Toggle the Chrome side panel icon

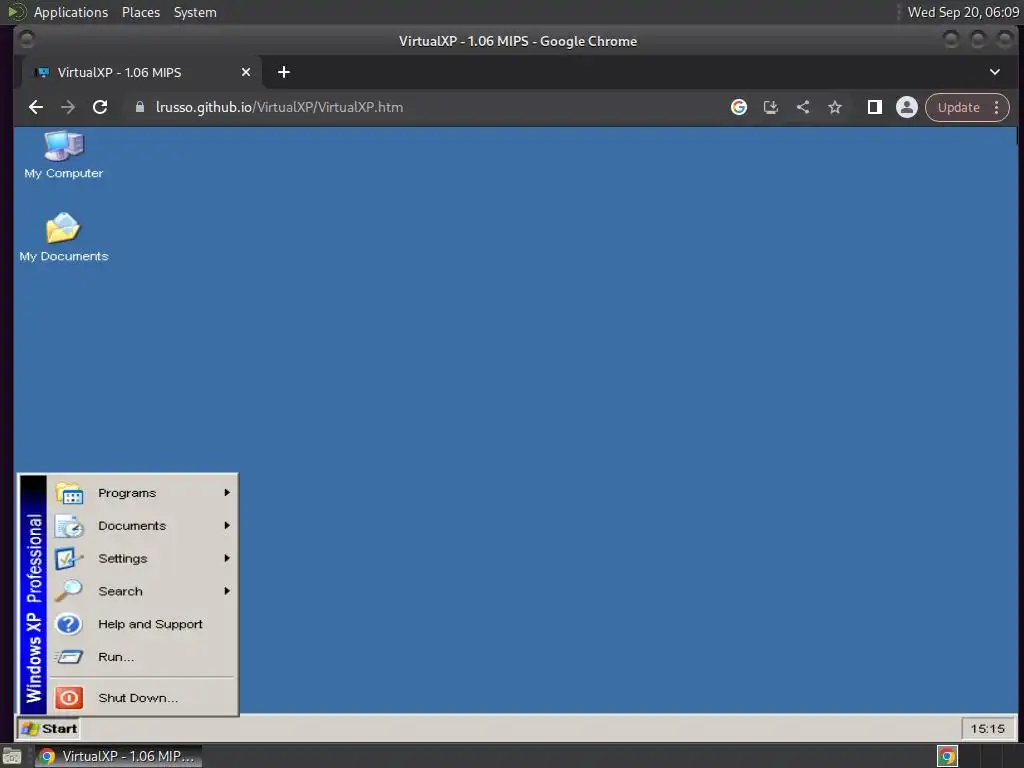(874, 107)
